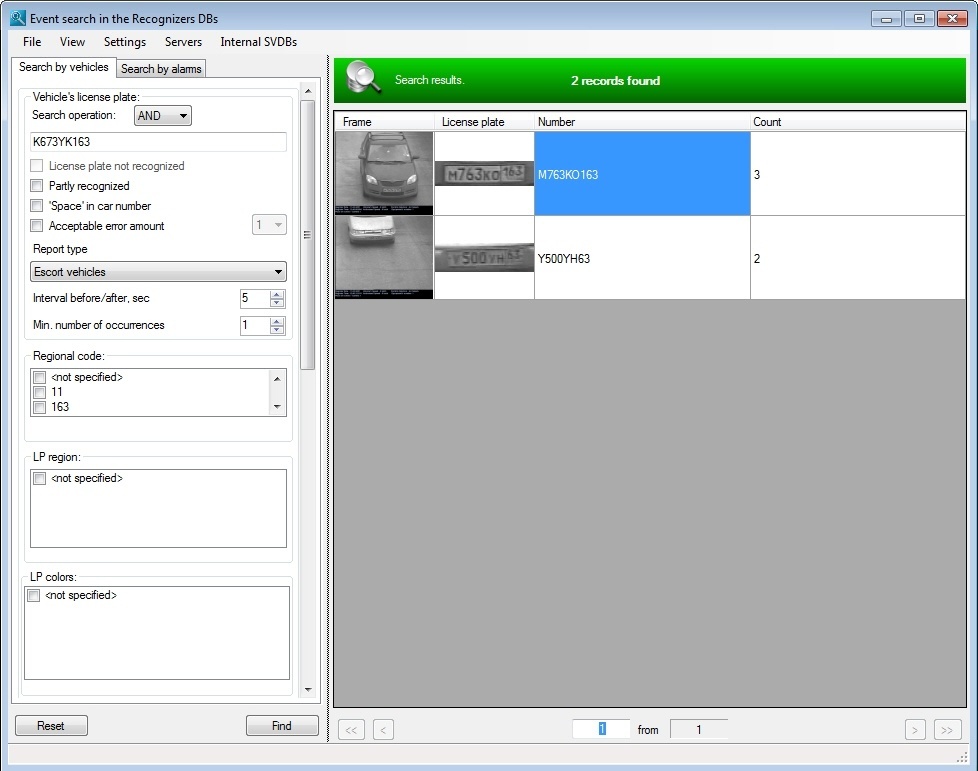
Task: Check regional code 163
Action: [x=39, y=407]
